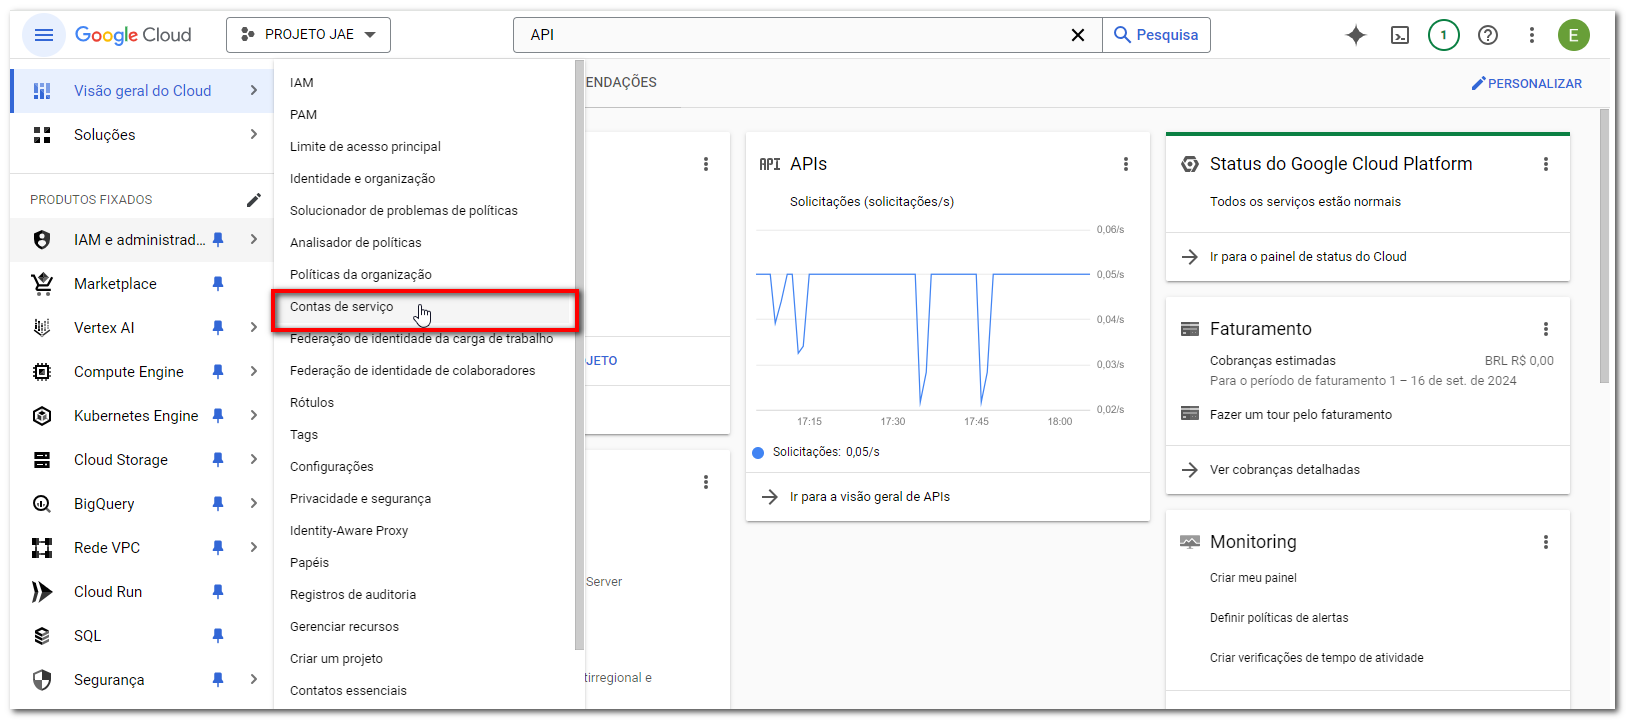Expand Soluções submenu arrow
Image resolution: width=1626 pixels, height=720 pixels.
(254, 135)
